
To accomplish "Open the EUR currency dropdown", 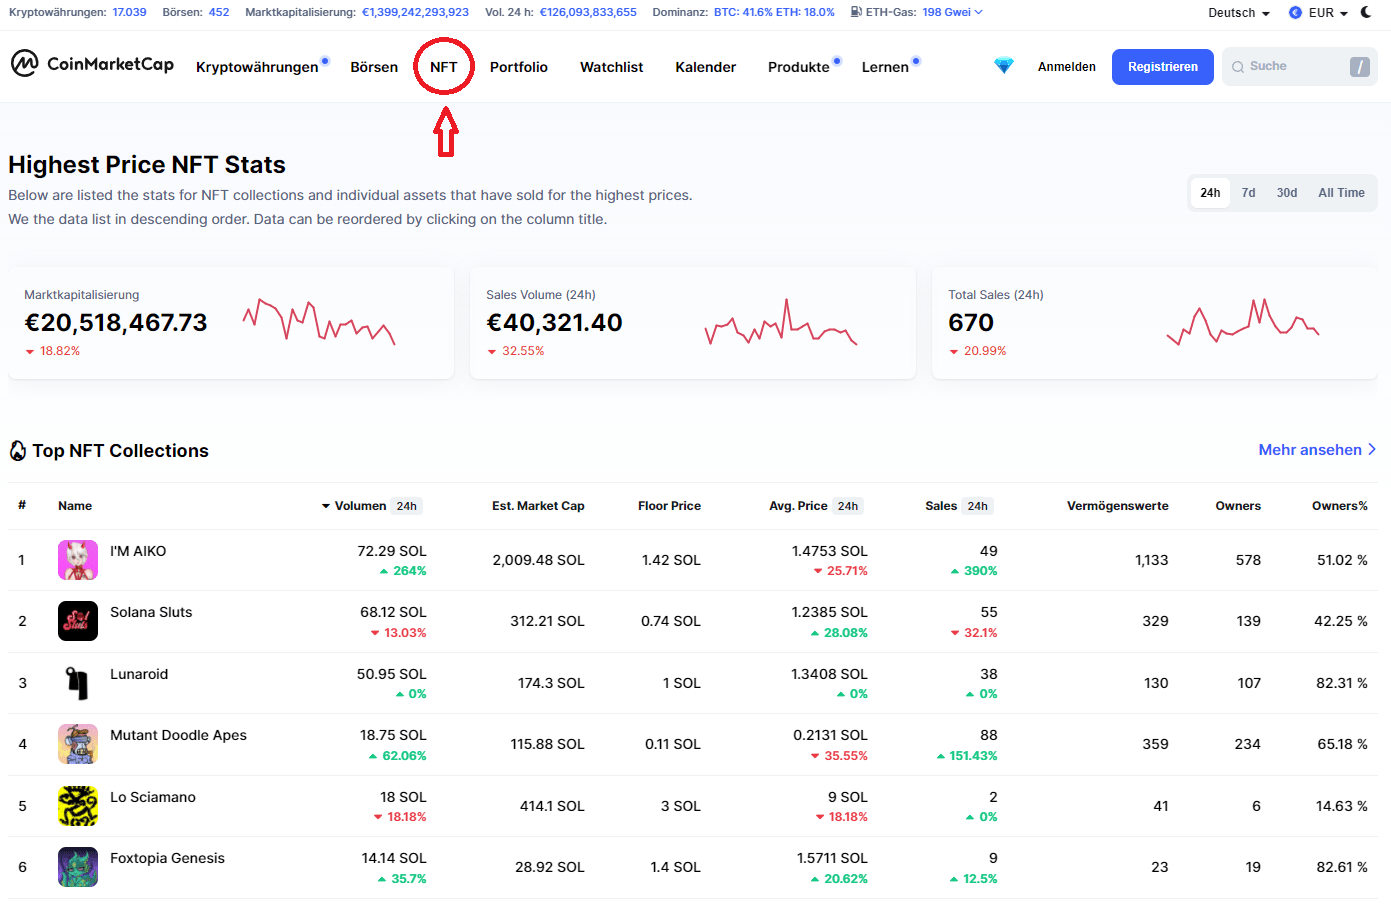I will pos(1319,13).
